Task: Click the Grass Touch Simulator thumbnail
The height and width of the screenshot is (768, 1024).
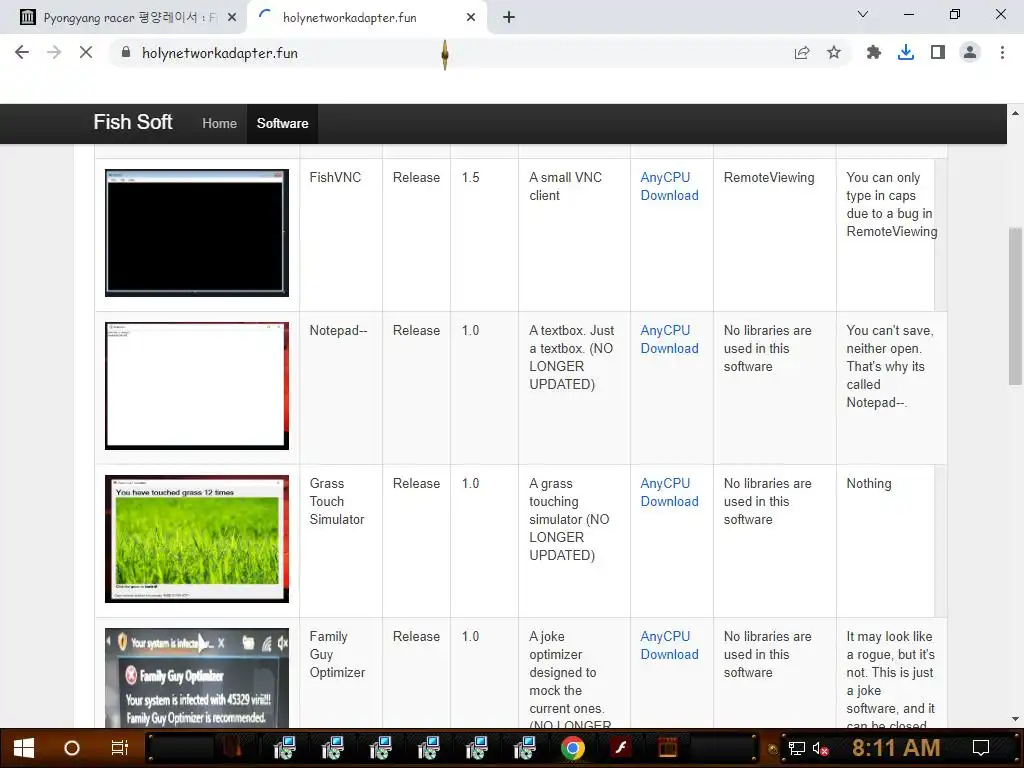Action: pyautogui.click(x=197, y=539)
